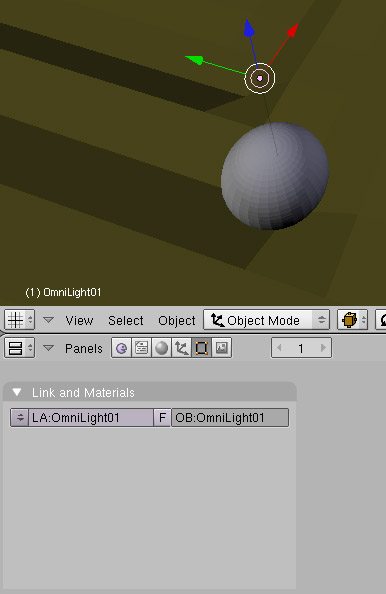
Task: Select the gray sphere object
Action: 275,176
